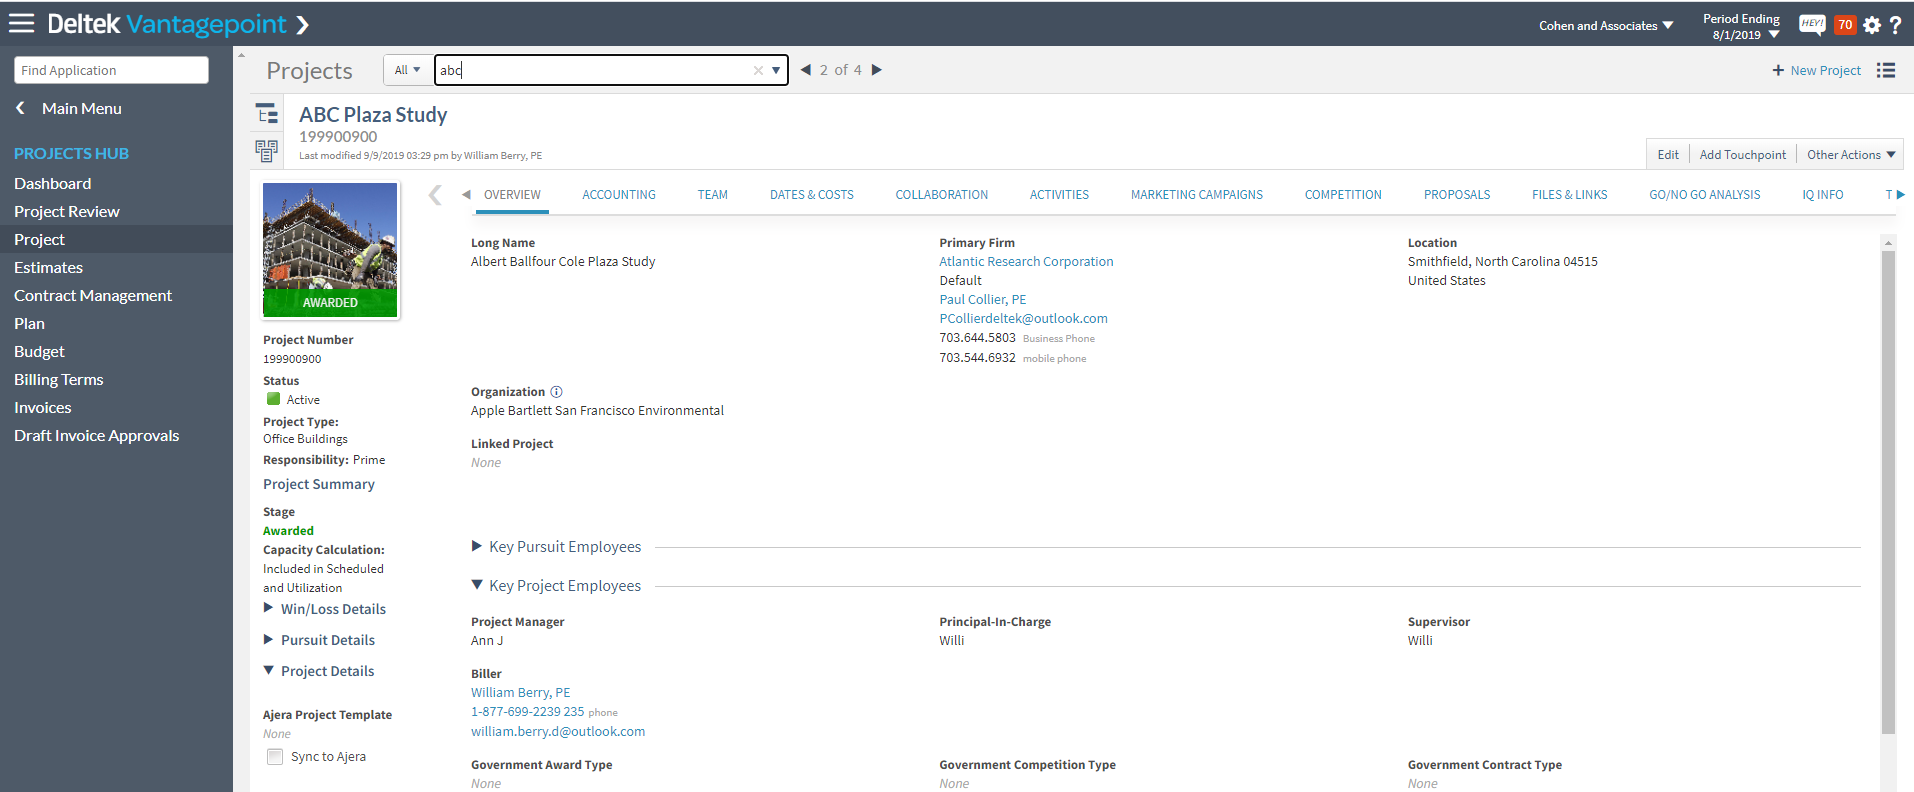
Task: Open the project list view icon
Action: (x=1886, y=70)
